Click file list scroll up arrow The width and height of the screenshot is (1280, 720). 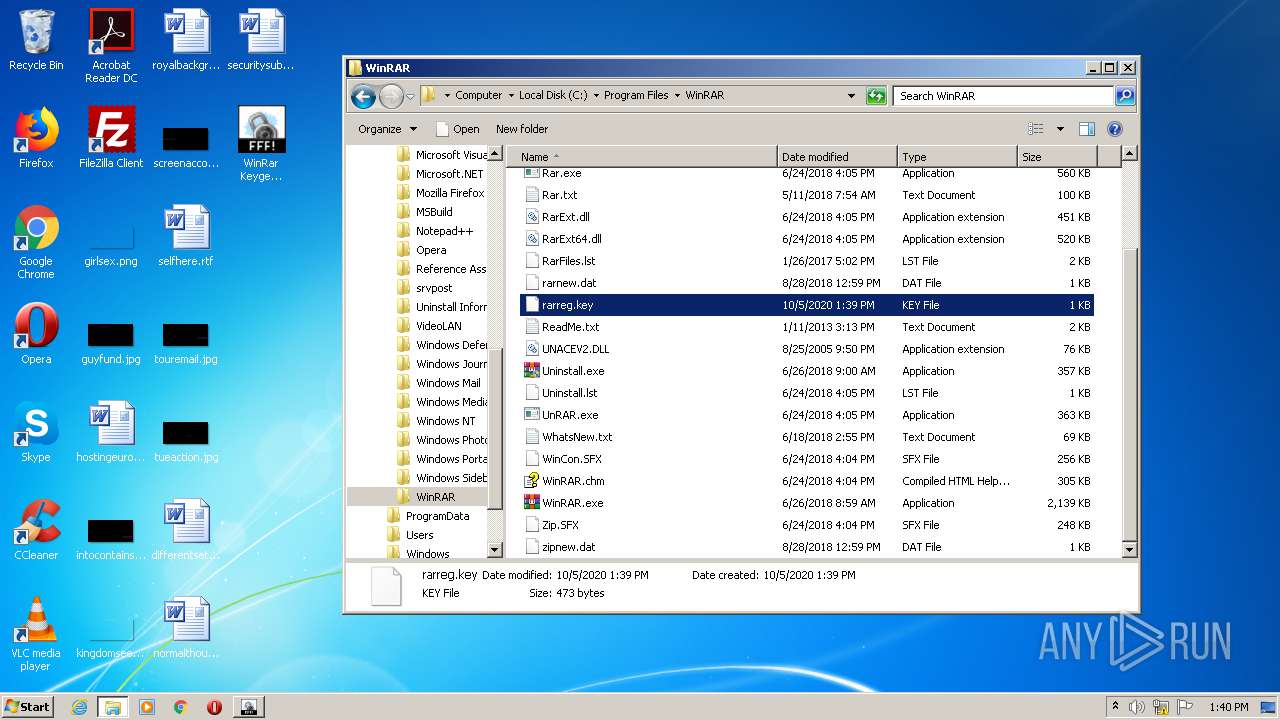coord(1129,154)
